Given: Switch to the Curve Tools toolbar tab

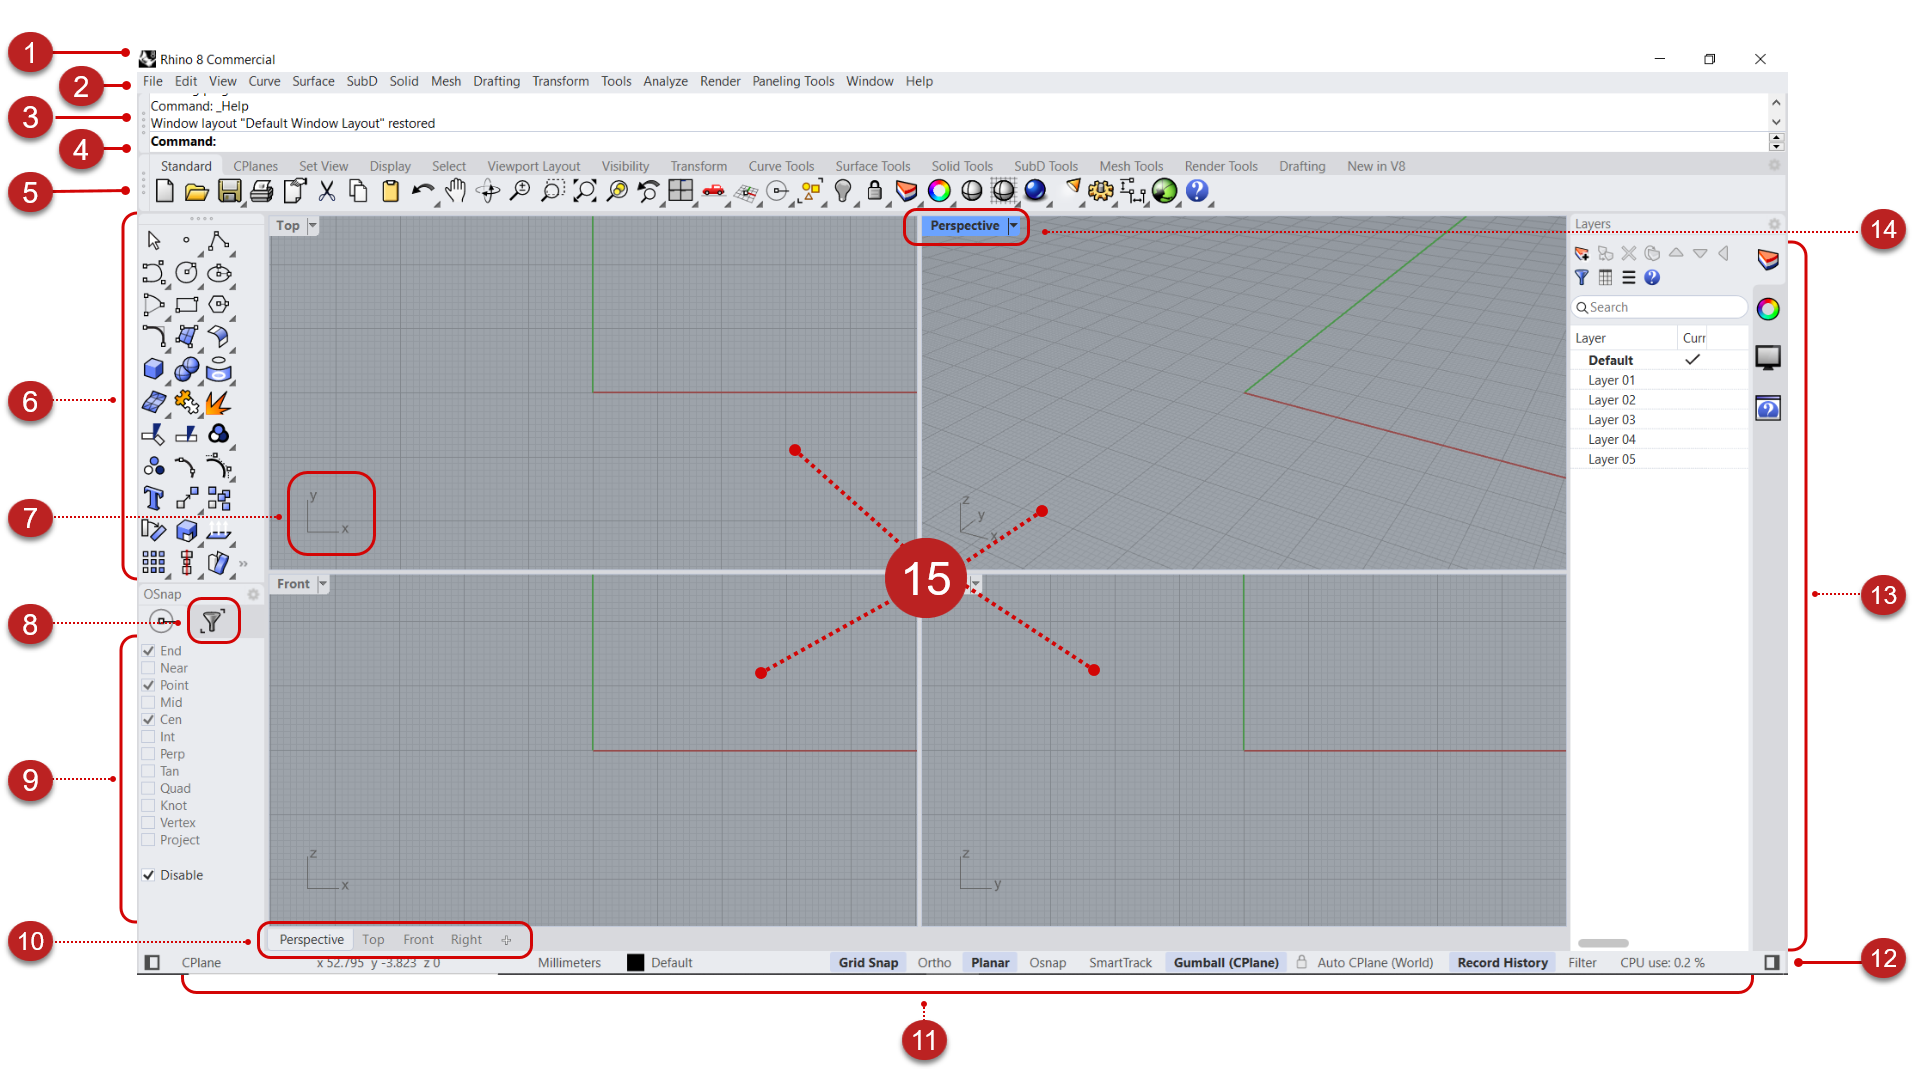Looking at the screenshot, I should pos(780,166).
